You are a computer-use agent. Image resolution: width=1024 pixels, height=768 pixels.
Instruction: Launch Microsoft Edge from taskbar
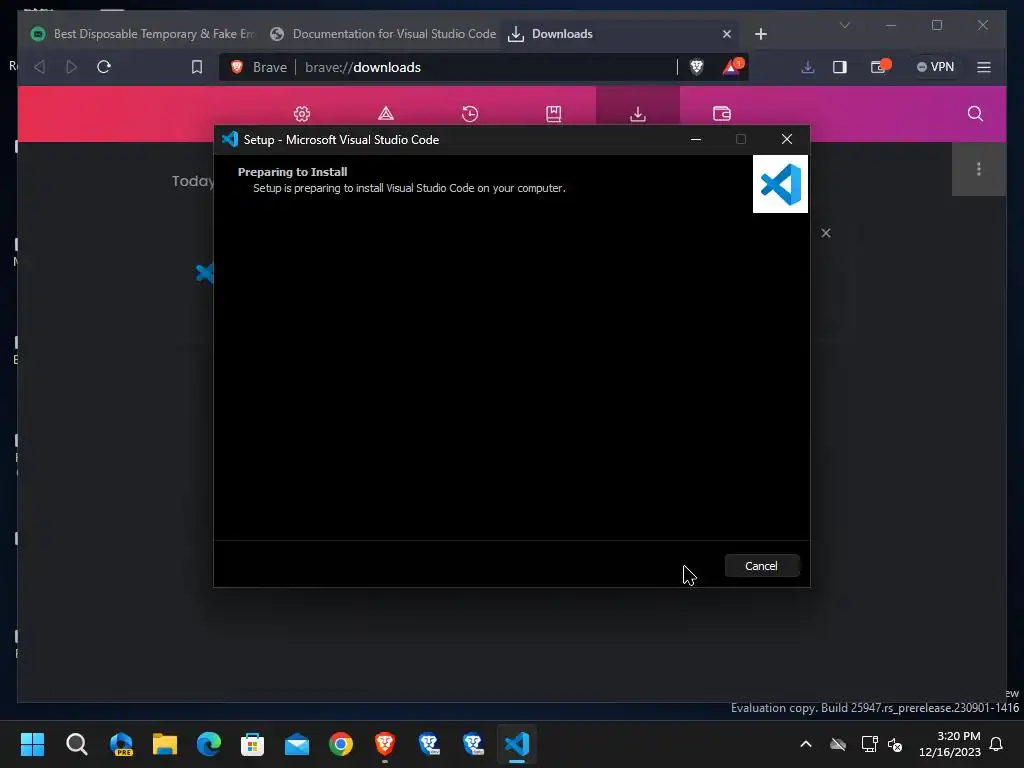[x=208, y=743]
